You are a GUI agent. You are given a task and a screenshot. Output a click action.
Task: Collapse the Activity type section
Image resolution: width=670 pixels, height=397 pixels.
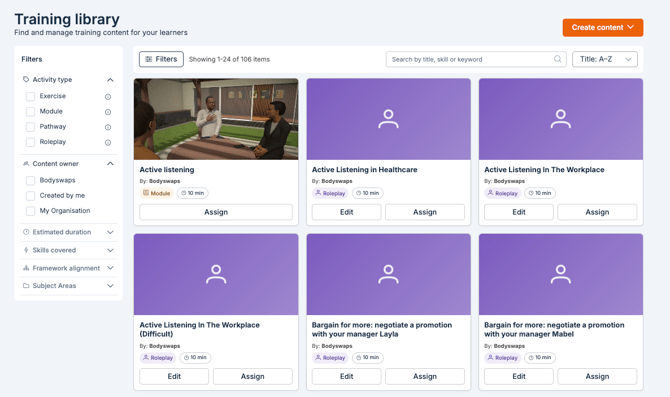(110, 80)
